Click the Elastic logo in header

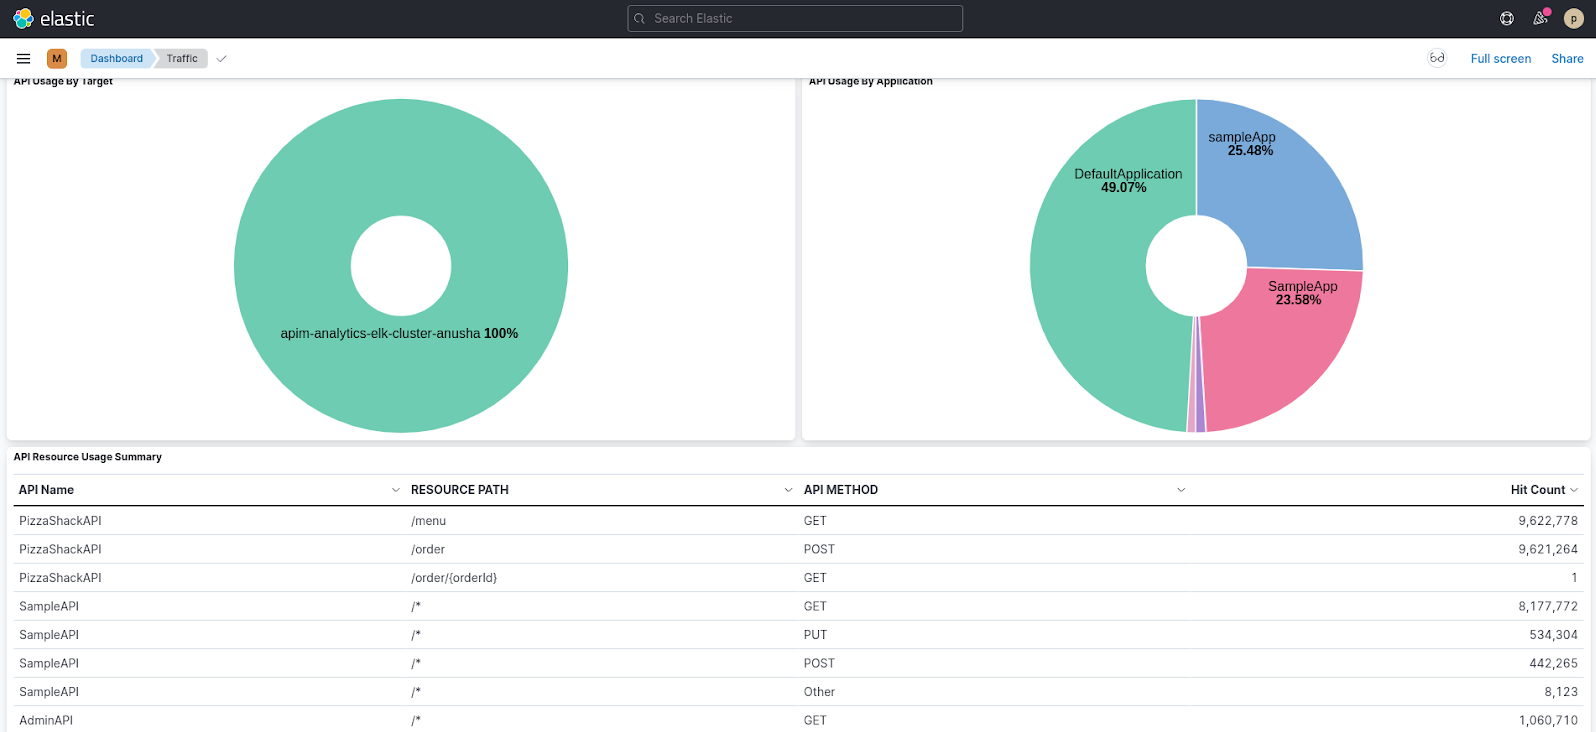point(53,19)
